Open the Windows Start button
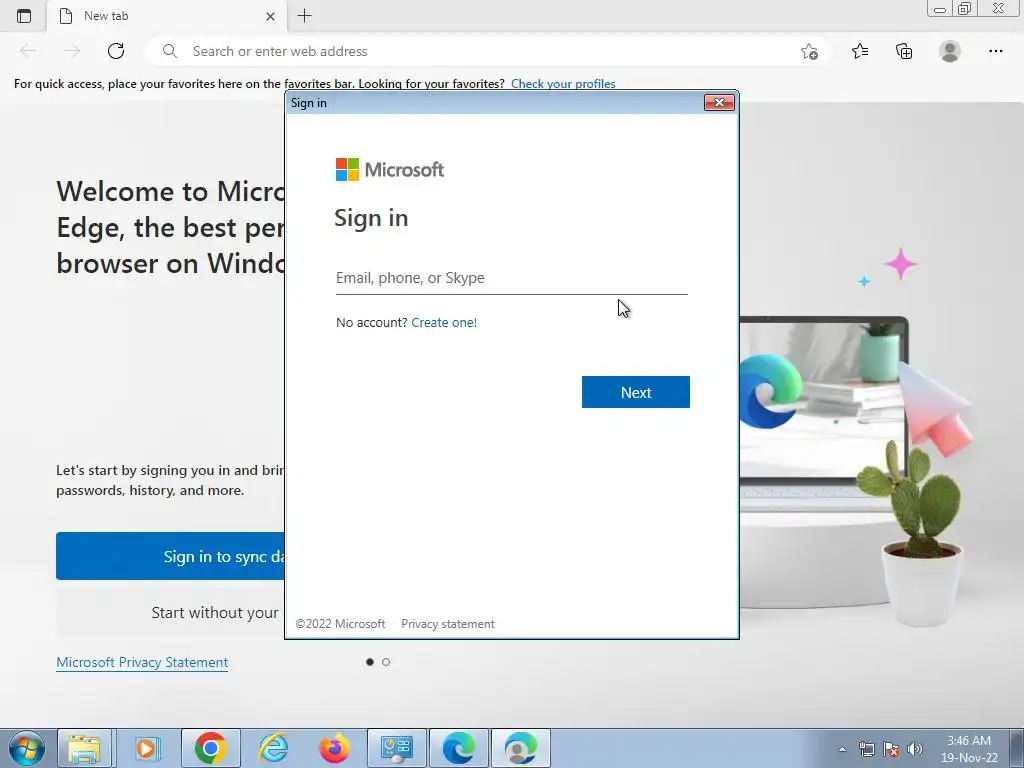The height and width of the screenshot is (768, 1024). point(26,748)
